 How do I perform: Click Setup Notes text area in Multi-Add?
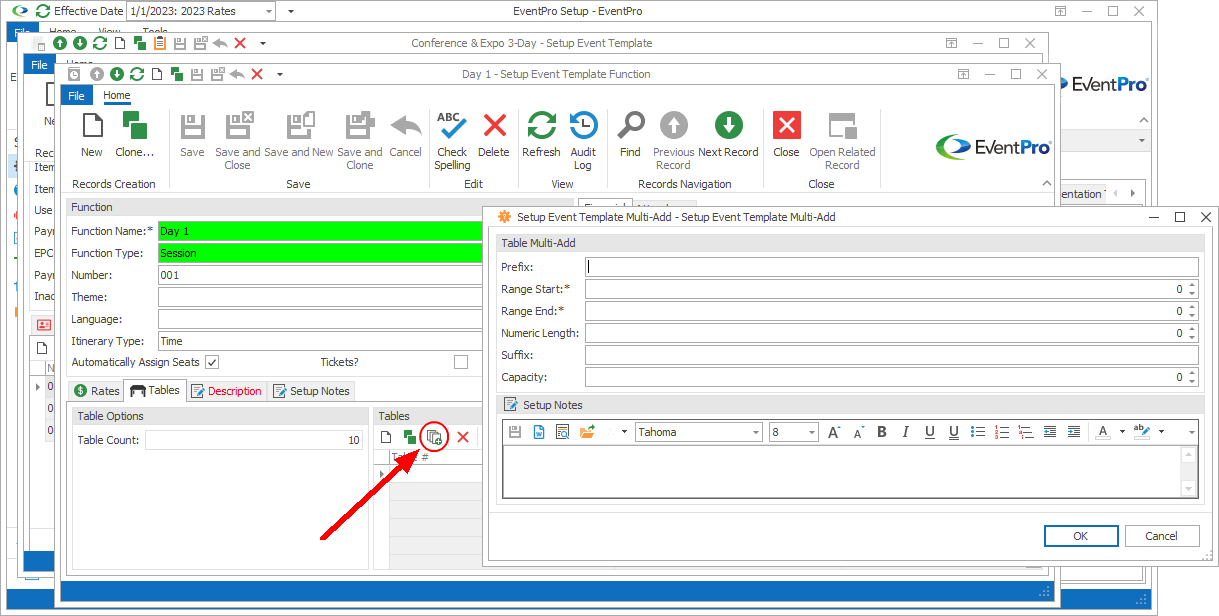tap(840, 471)
